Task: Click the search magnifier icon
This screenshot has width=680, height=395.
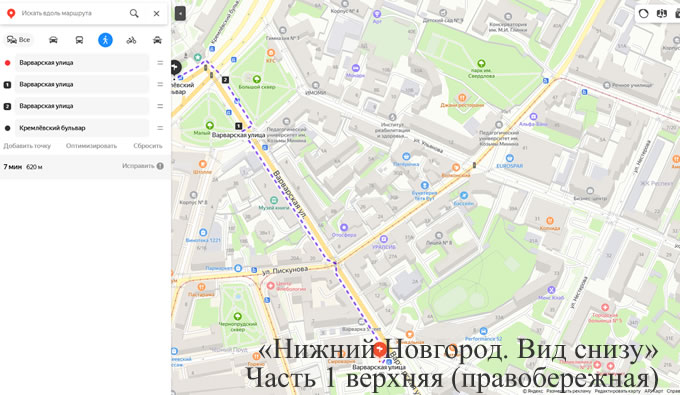Action: pyautogui.click(x=134, y=13)
